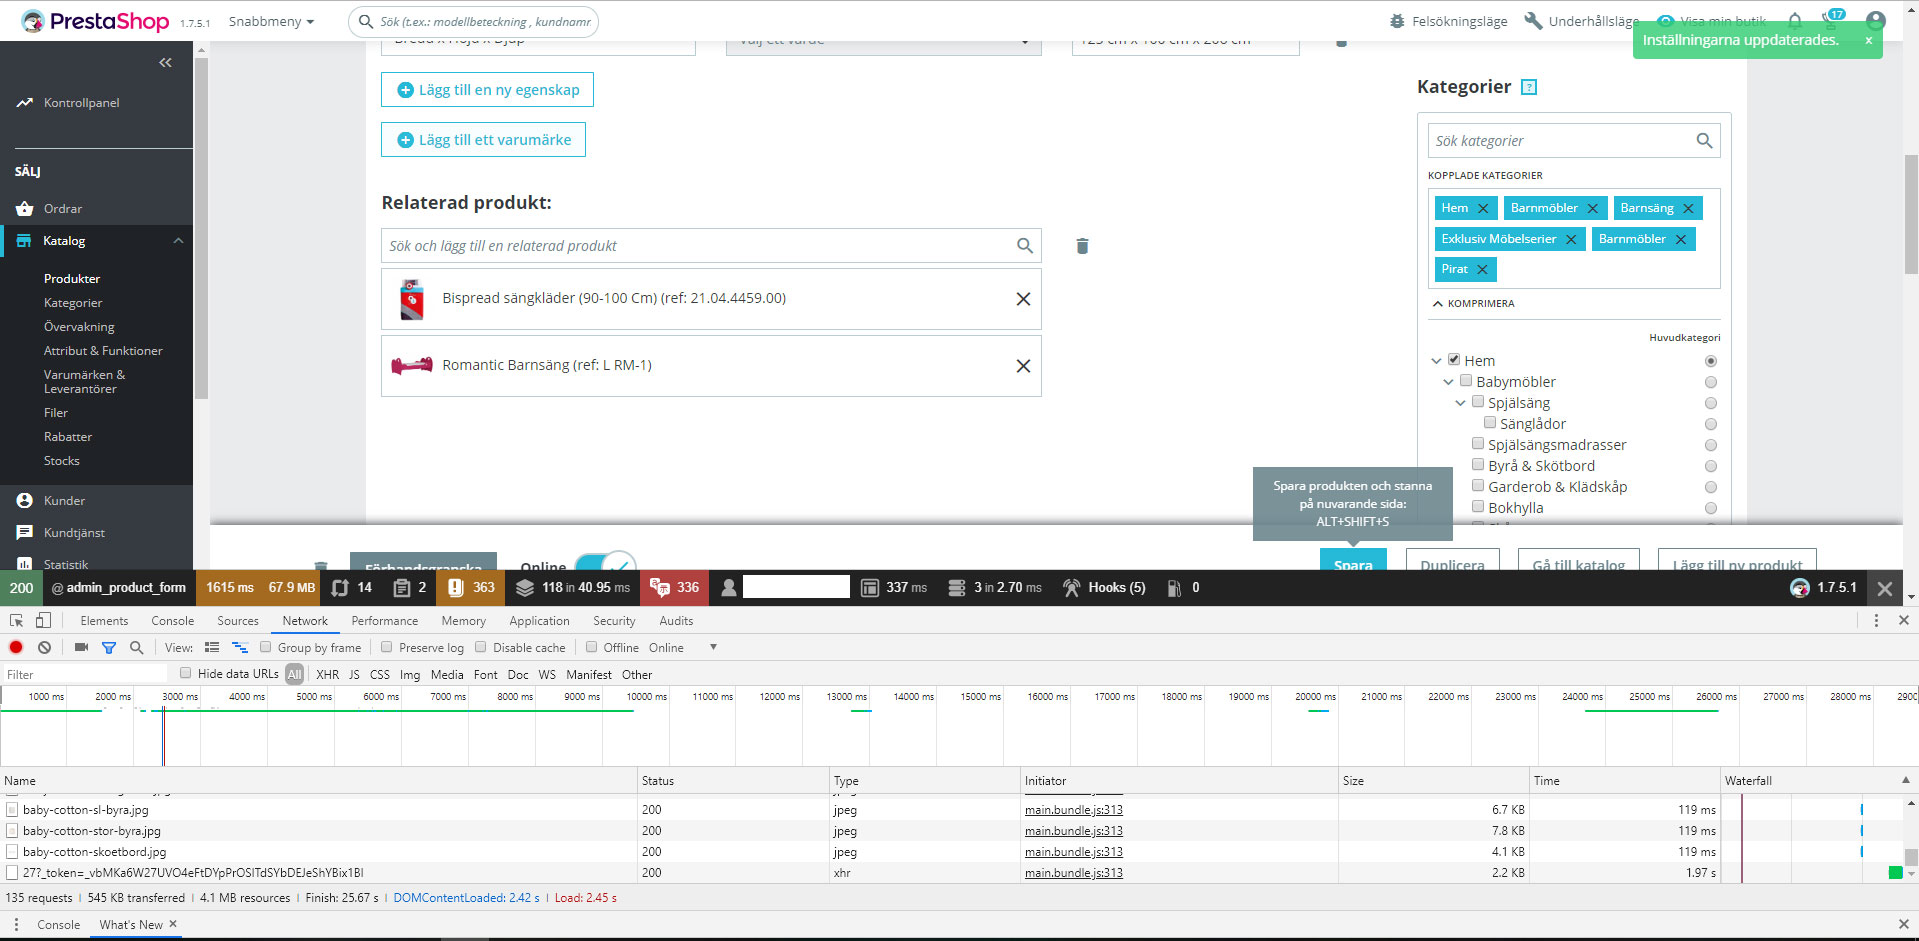Image resolution: width=1919 pixels, height=941 pixels.
Task: Click the PrestaShop logo
Action: pos(96,21)
